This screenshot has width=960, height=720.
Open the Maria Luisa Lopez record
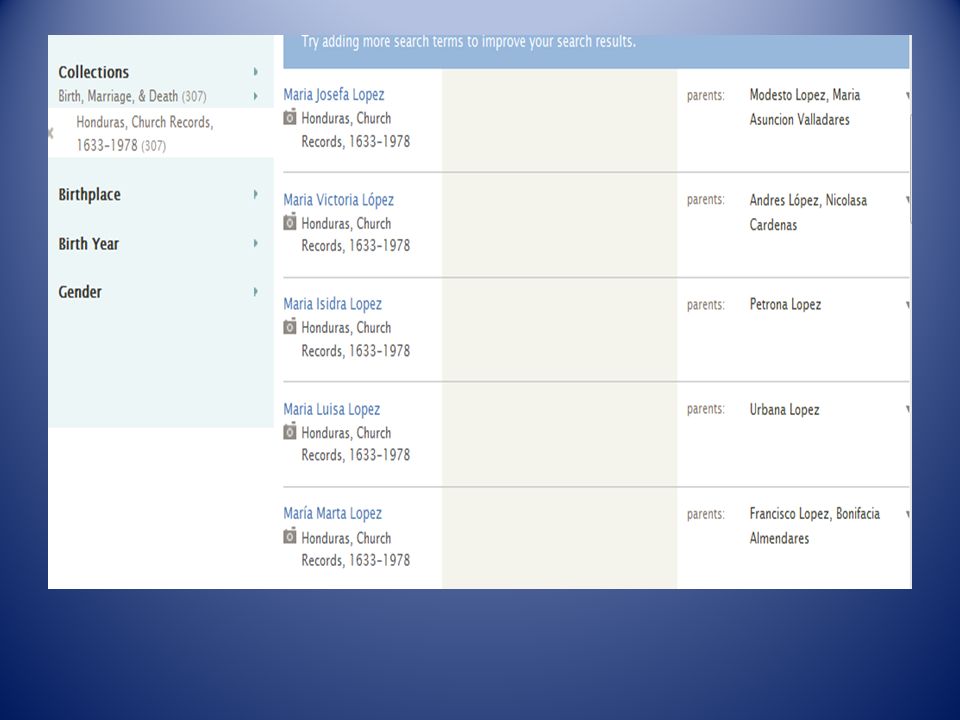coord(331,409)
